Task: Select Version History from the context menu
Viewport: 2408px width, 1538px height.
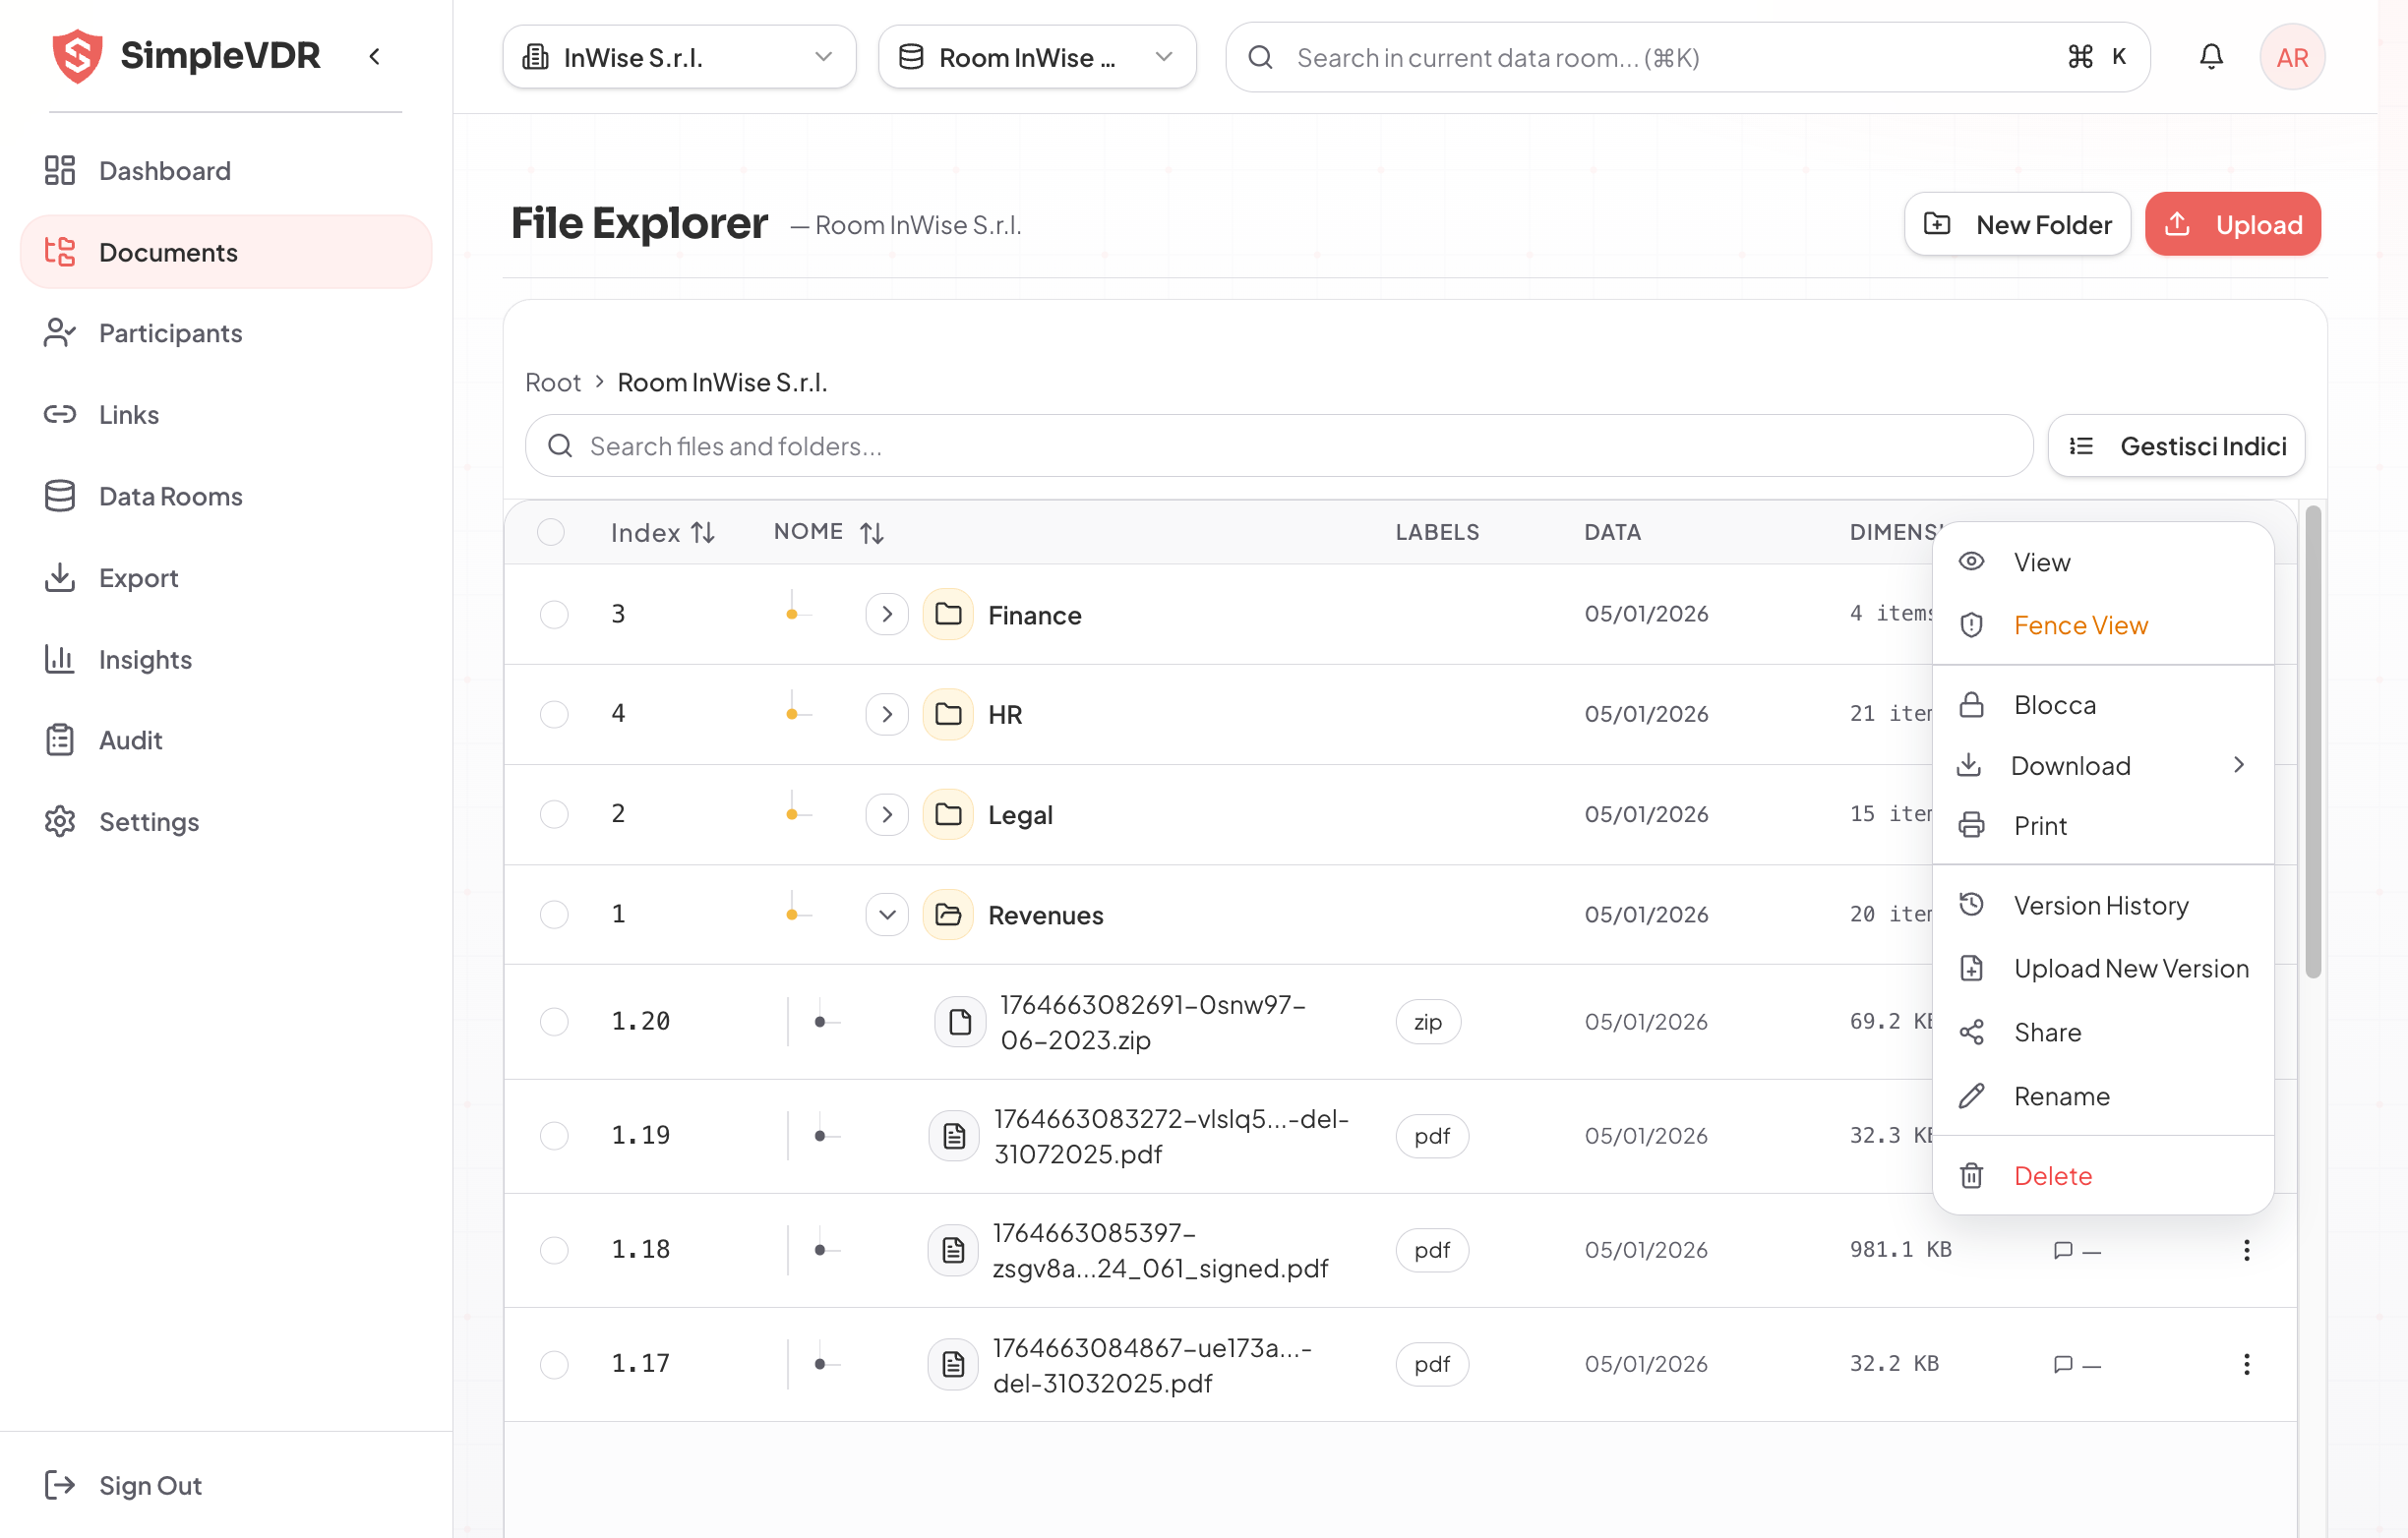Action: (x=2100, y=905)
